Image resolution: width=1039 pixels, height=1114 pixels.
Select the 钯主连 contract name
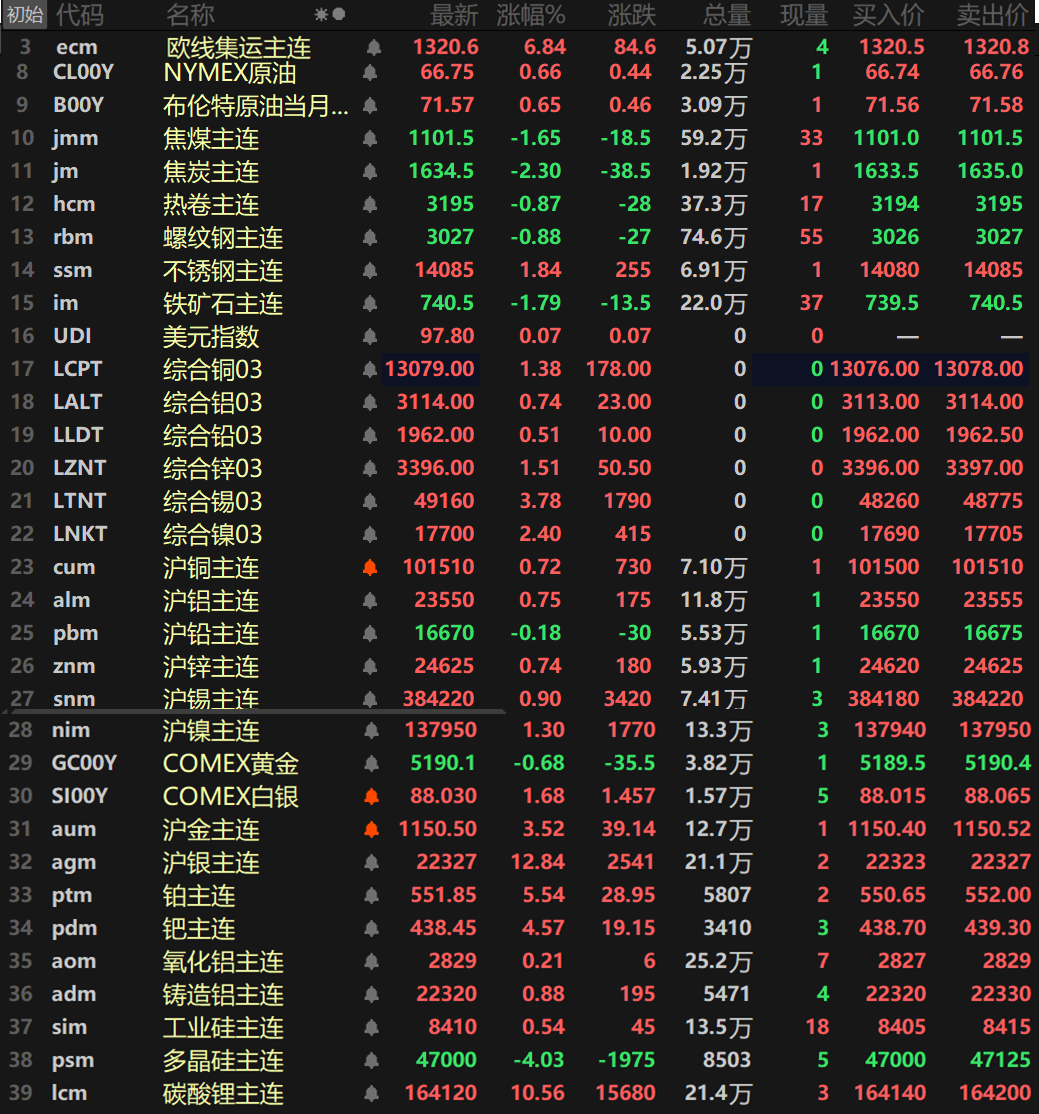[199, 929]
